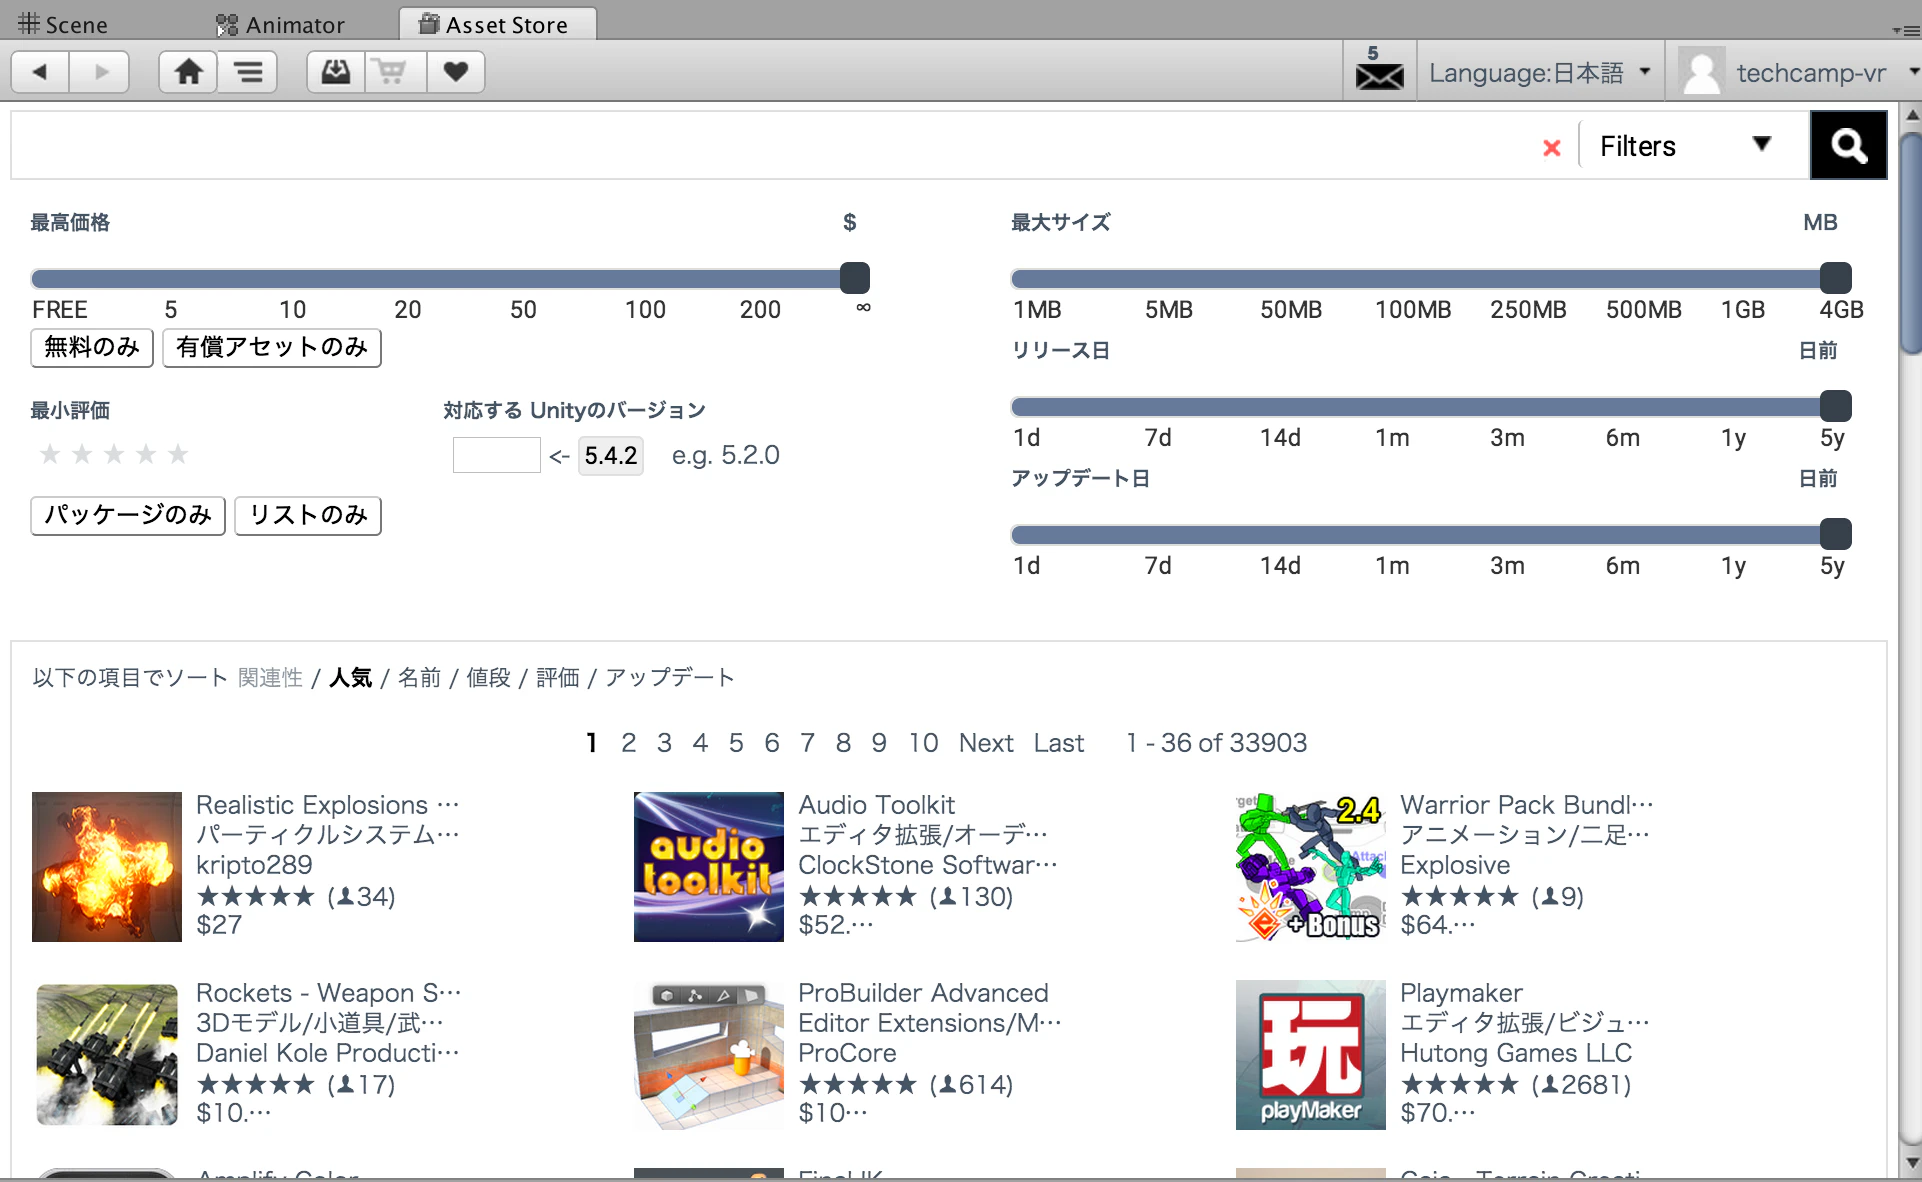Toggle the 有償アセットのみ paid-only filter
The height and width of the screenshot is (1182, 1922).
click(x=272, y=347)
